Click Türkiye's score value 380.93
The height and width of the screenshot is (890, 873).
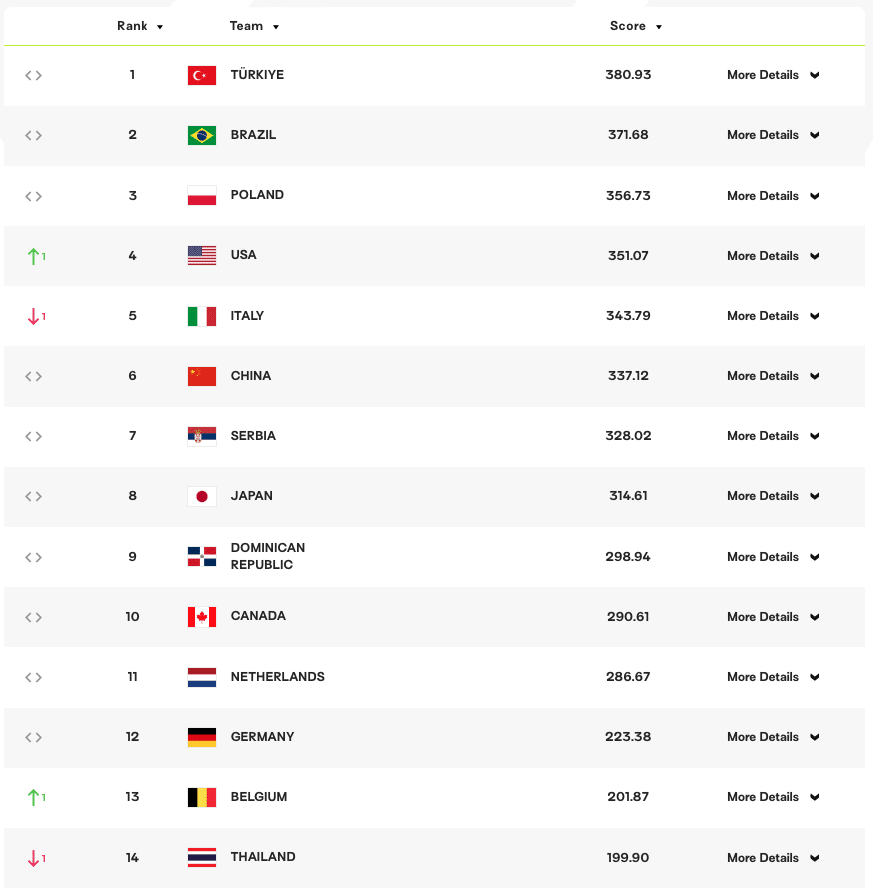tap(628, 75)
